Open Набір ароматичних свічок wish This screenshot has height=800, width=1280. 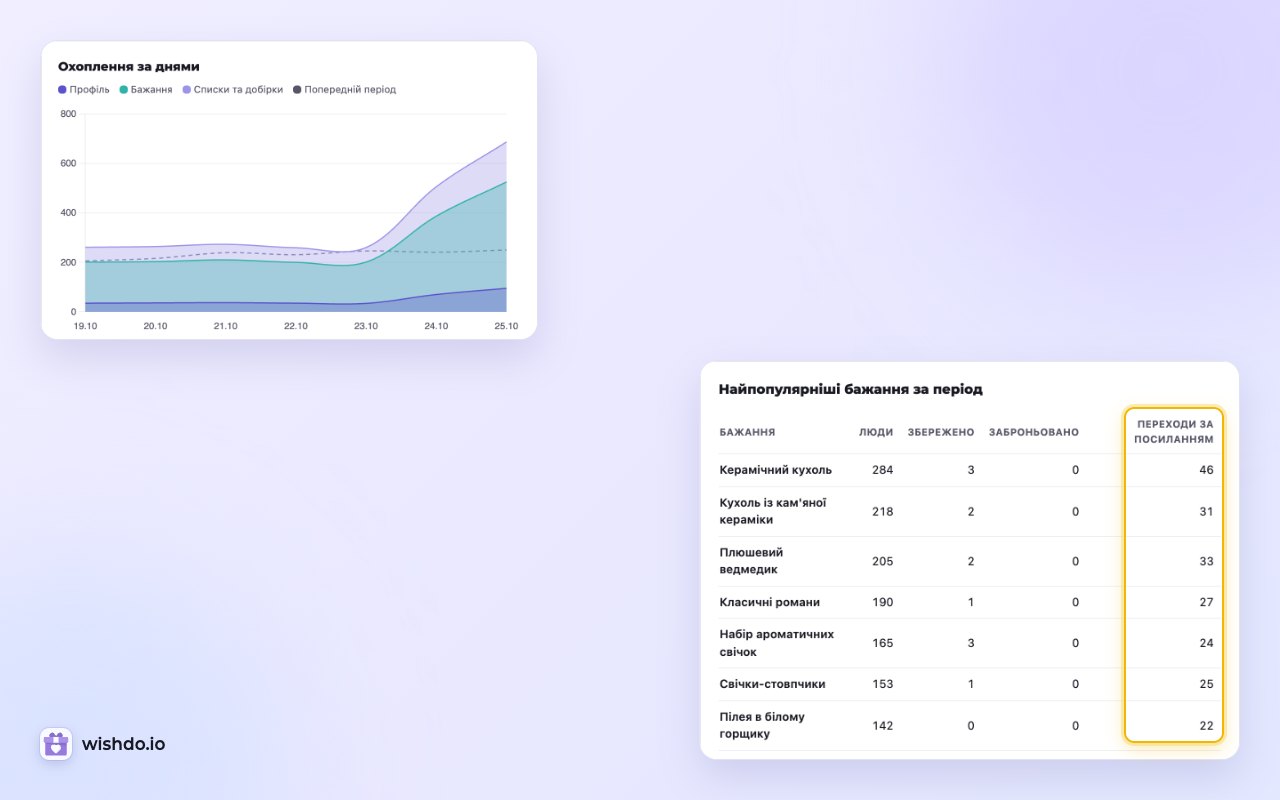(x=777, y=643)
